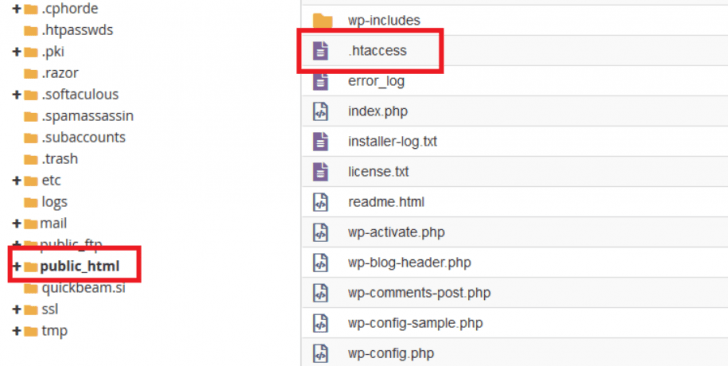Click the .htaccess file icon
Screen dimensions: 728x366
point(320,51)
